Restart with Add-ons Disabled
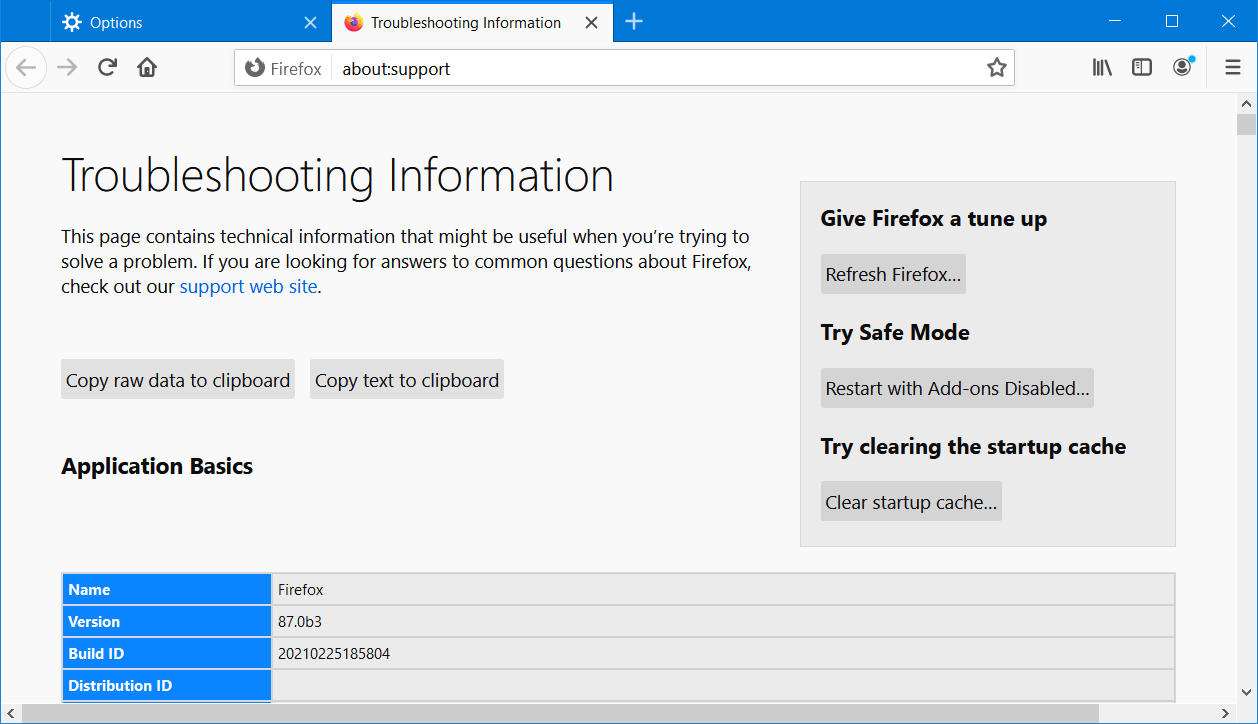Screen dimensions: 1258x724 [x=957, y=388]
